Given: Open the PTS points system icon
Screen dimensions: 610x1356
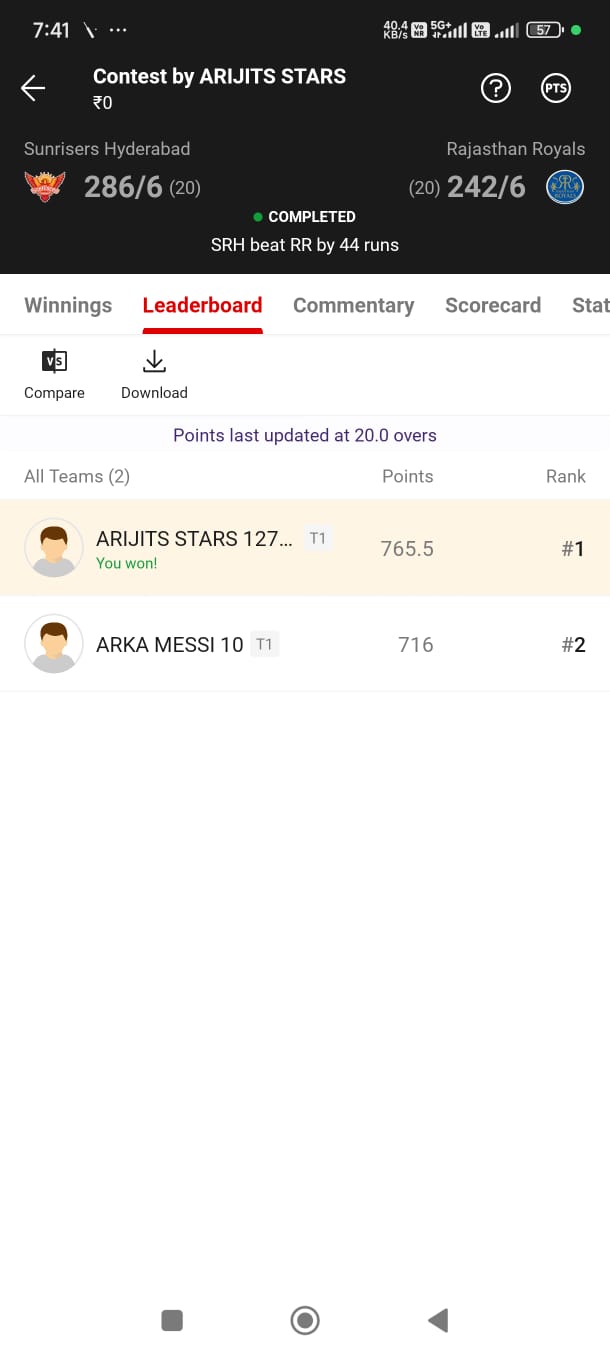Looking at the screenshot, I should point(556,88).
